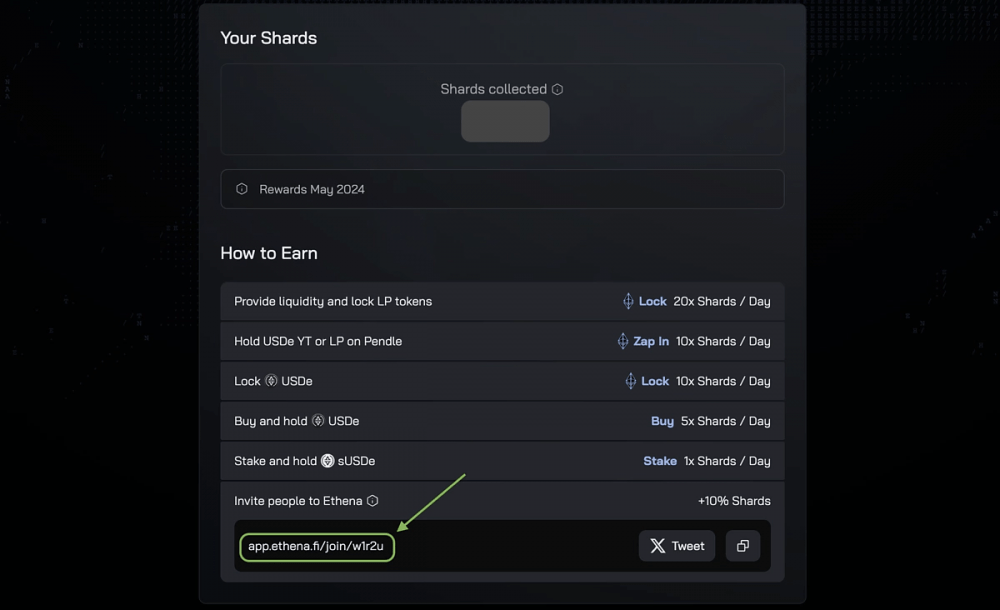The width and height of the screenshot is (1000, 610).
Task: Open Lock link for LP tokens
Action: 652,301
